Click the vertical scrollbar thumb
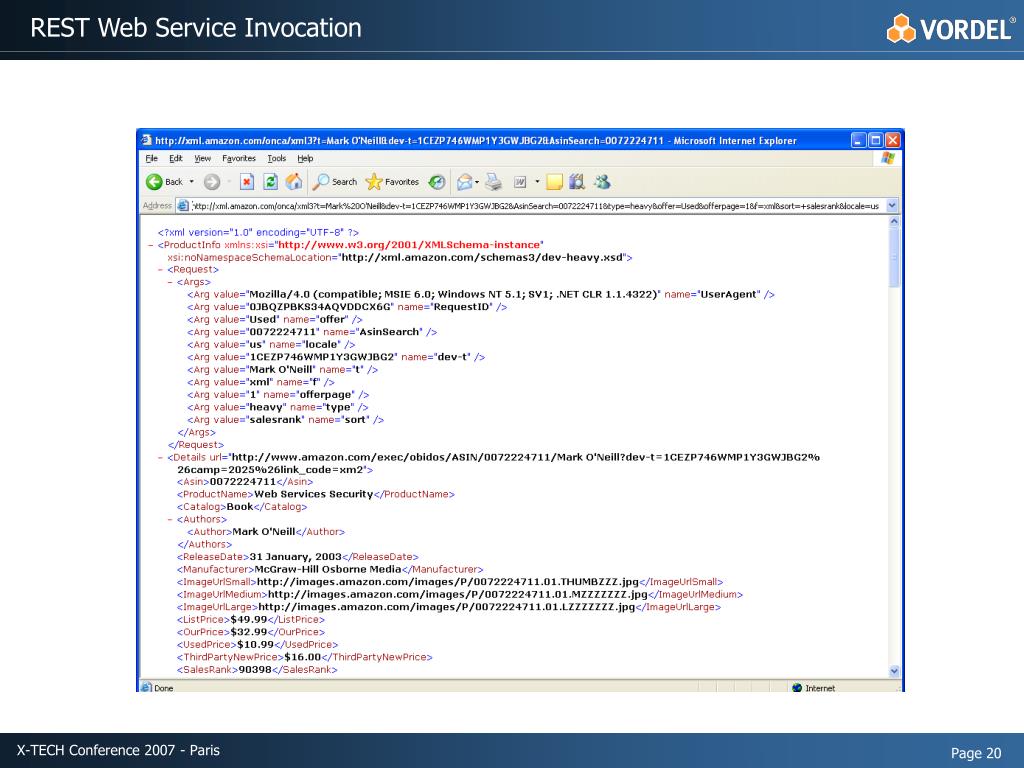This screenshot has width=1024, height=768. click(894, 257)
